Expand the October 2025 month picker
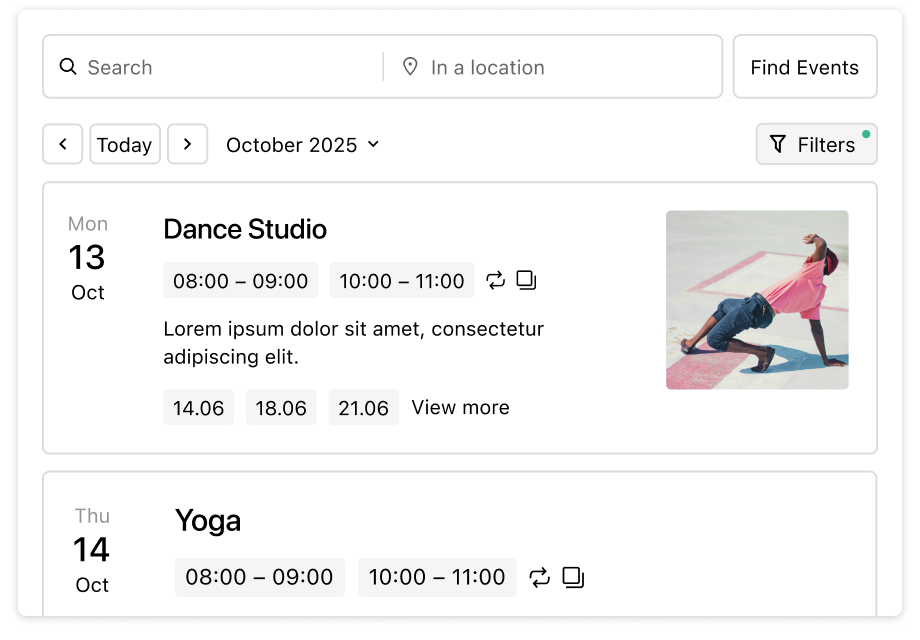Viewport: 920px width, 640px height. [x=302, y=145]
